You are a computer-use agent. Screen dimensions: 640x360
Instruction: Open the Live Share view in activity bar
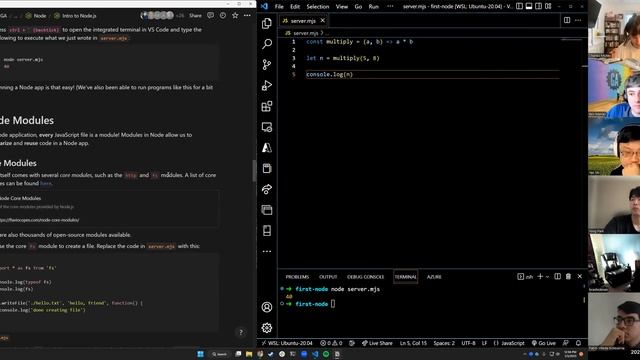tap(267, 189)
